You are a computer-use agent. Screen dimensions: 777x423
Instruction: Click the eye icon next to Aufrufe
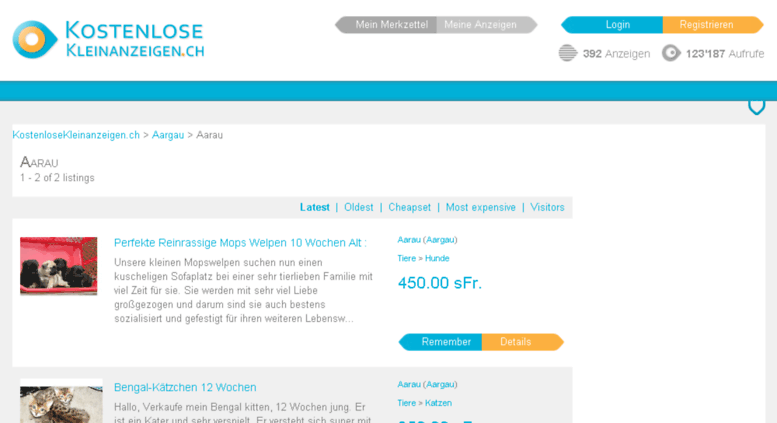click(x=671, y=53)
